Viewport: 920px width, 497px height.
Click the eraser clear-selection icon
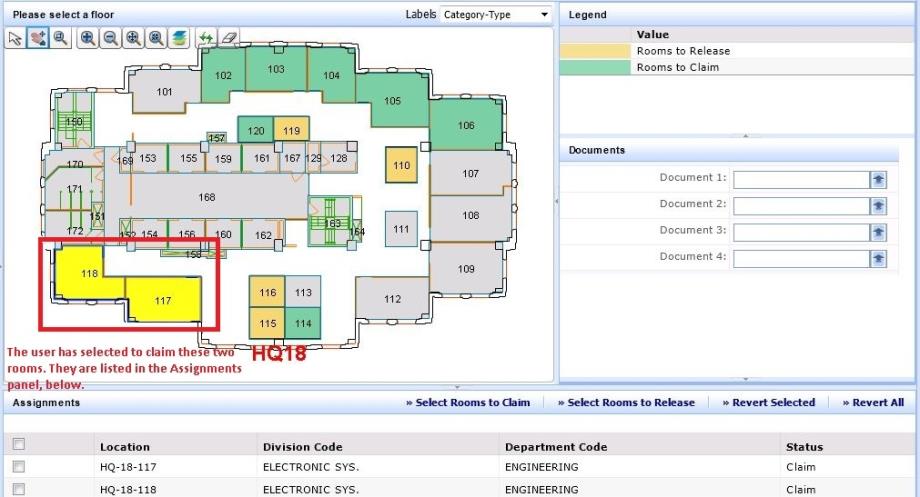tap(229, 38)
